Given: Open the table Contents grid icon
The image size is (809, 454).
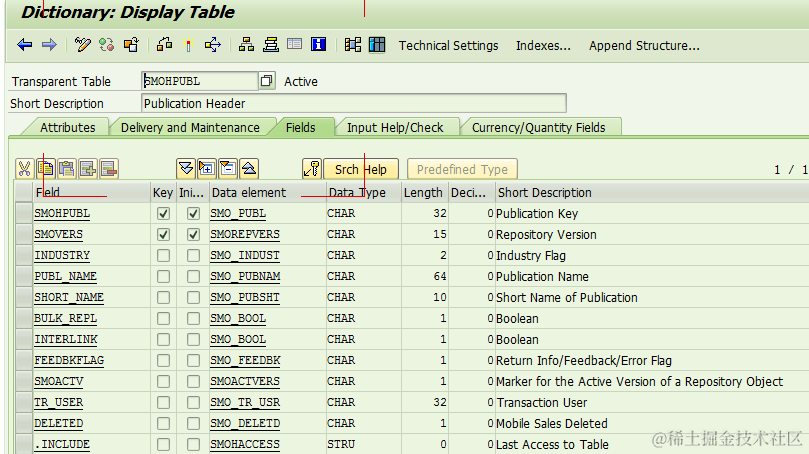Looking at the screenshot, I should pos(377,45).
